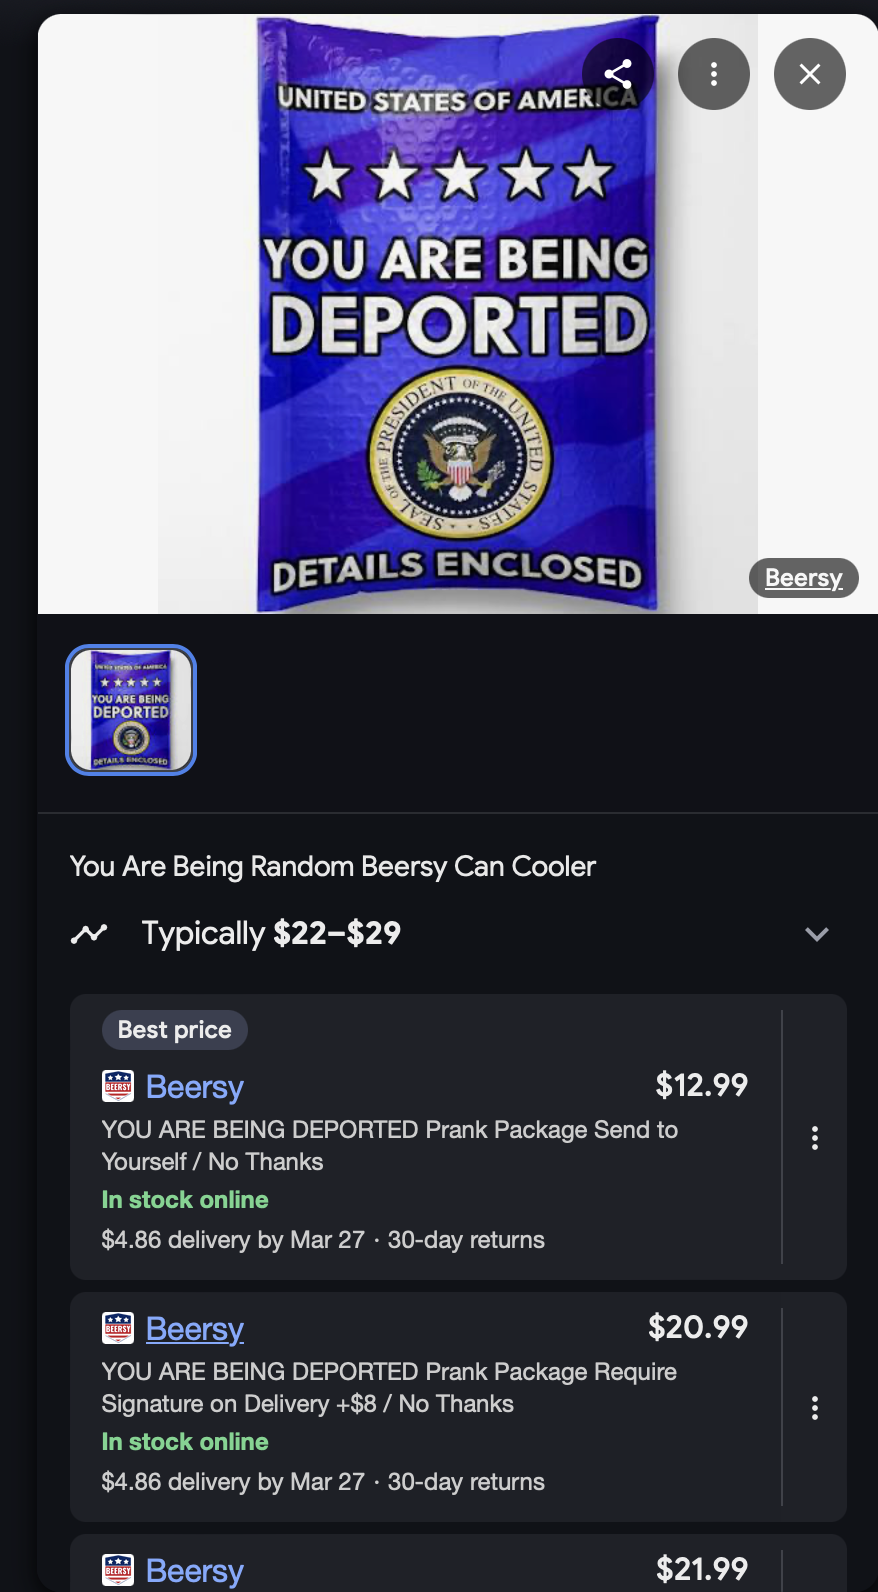The width and height of the screenshot is (878, 1592).
Task: Open more options for the $20.99 offer
Action: (815, 1408)
